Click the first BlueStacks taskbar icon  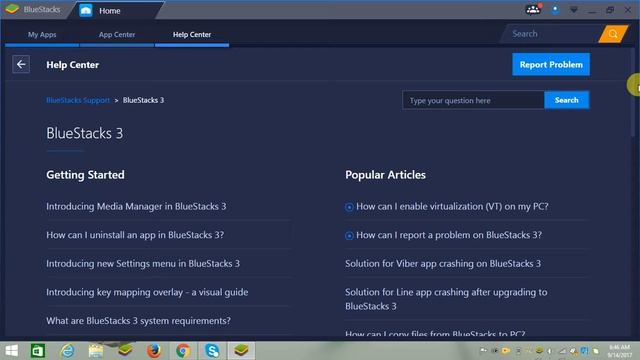(x=125, y=351)
